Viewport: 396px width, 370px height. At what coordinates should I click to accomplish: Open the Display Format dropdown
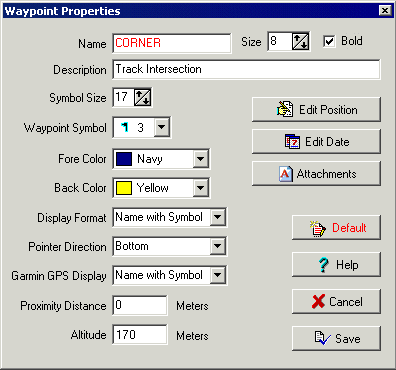pos(218,217)
